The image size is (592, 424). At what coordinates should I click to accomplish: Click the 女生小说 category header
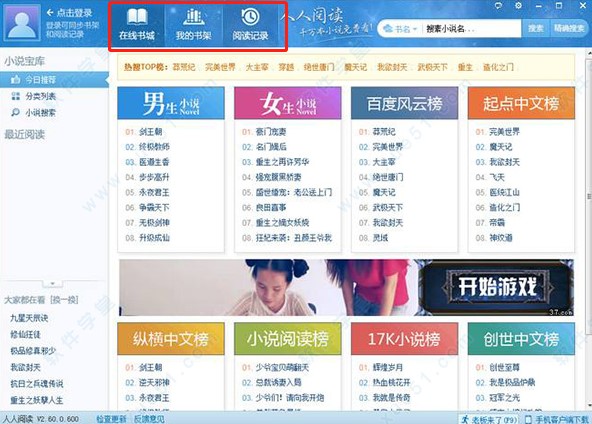coord(288,103)
